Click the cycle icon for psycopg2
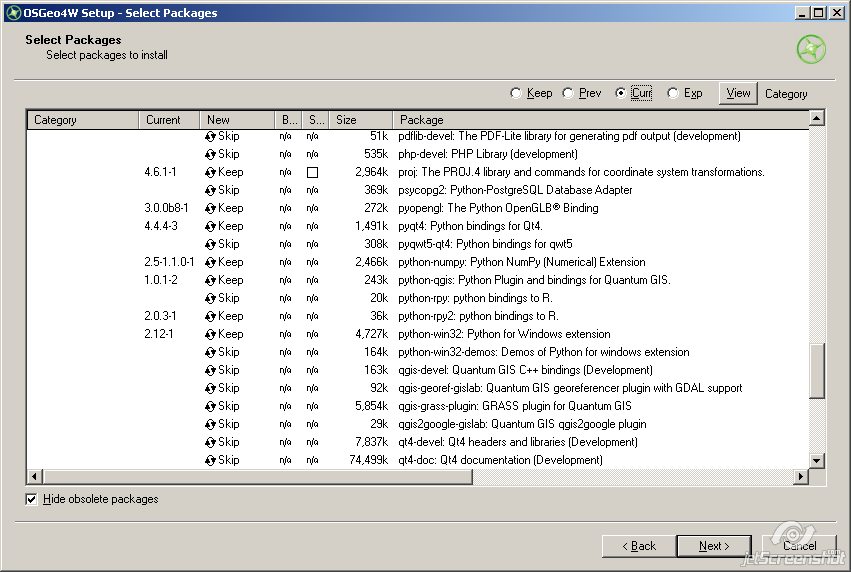 click(211, 190)
